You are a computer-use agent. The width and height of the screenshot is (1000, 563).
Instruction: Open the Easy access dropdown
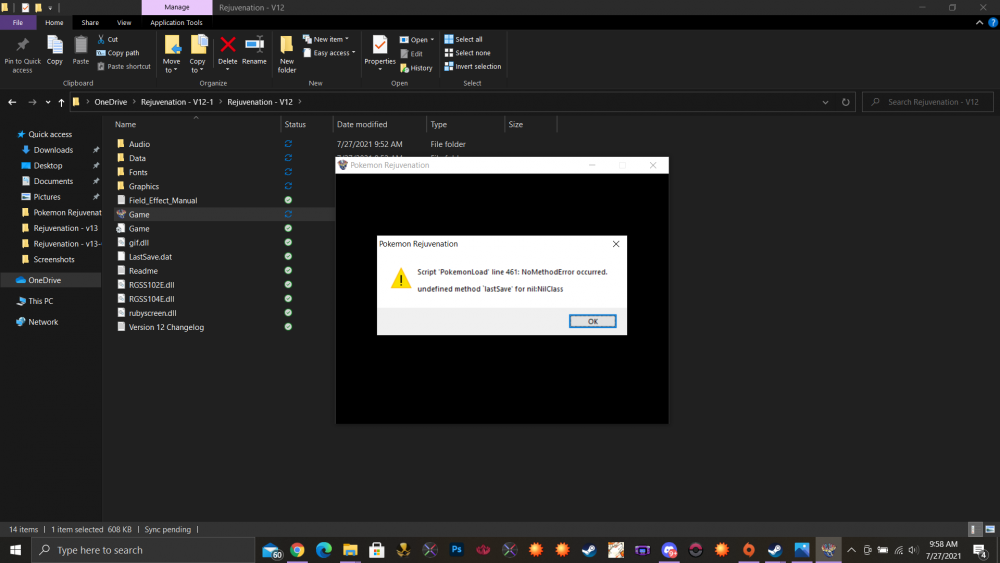329,53
